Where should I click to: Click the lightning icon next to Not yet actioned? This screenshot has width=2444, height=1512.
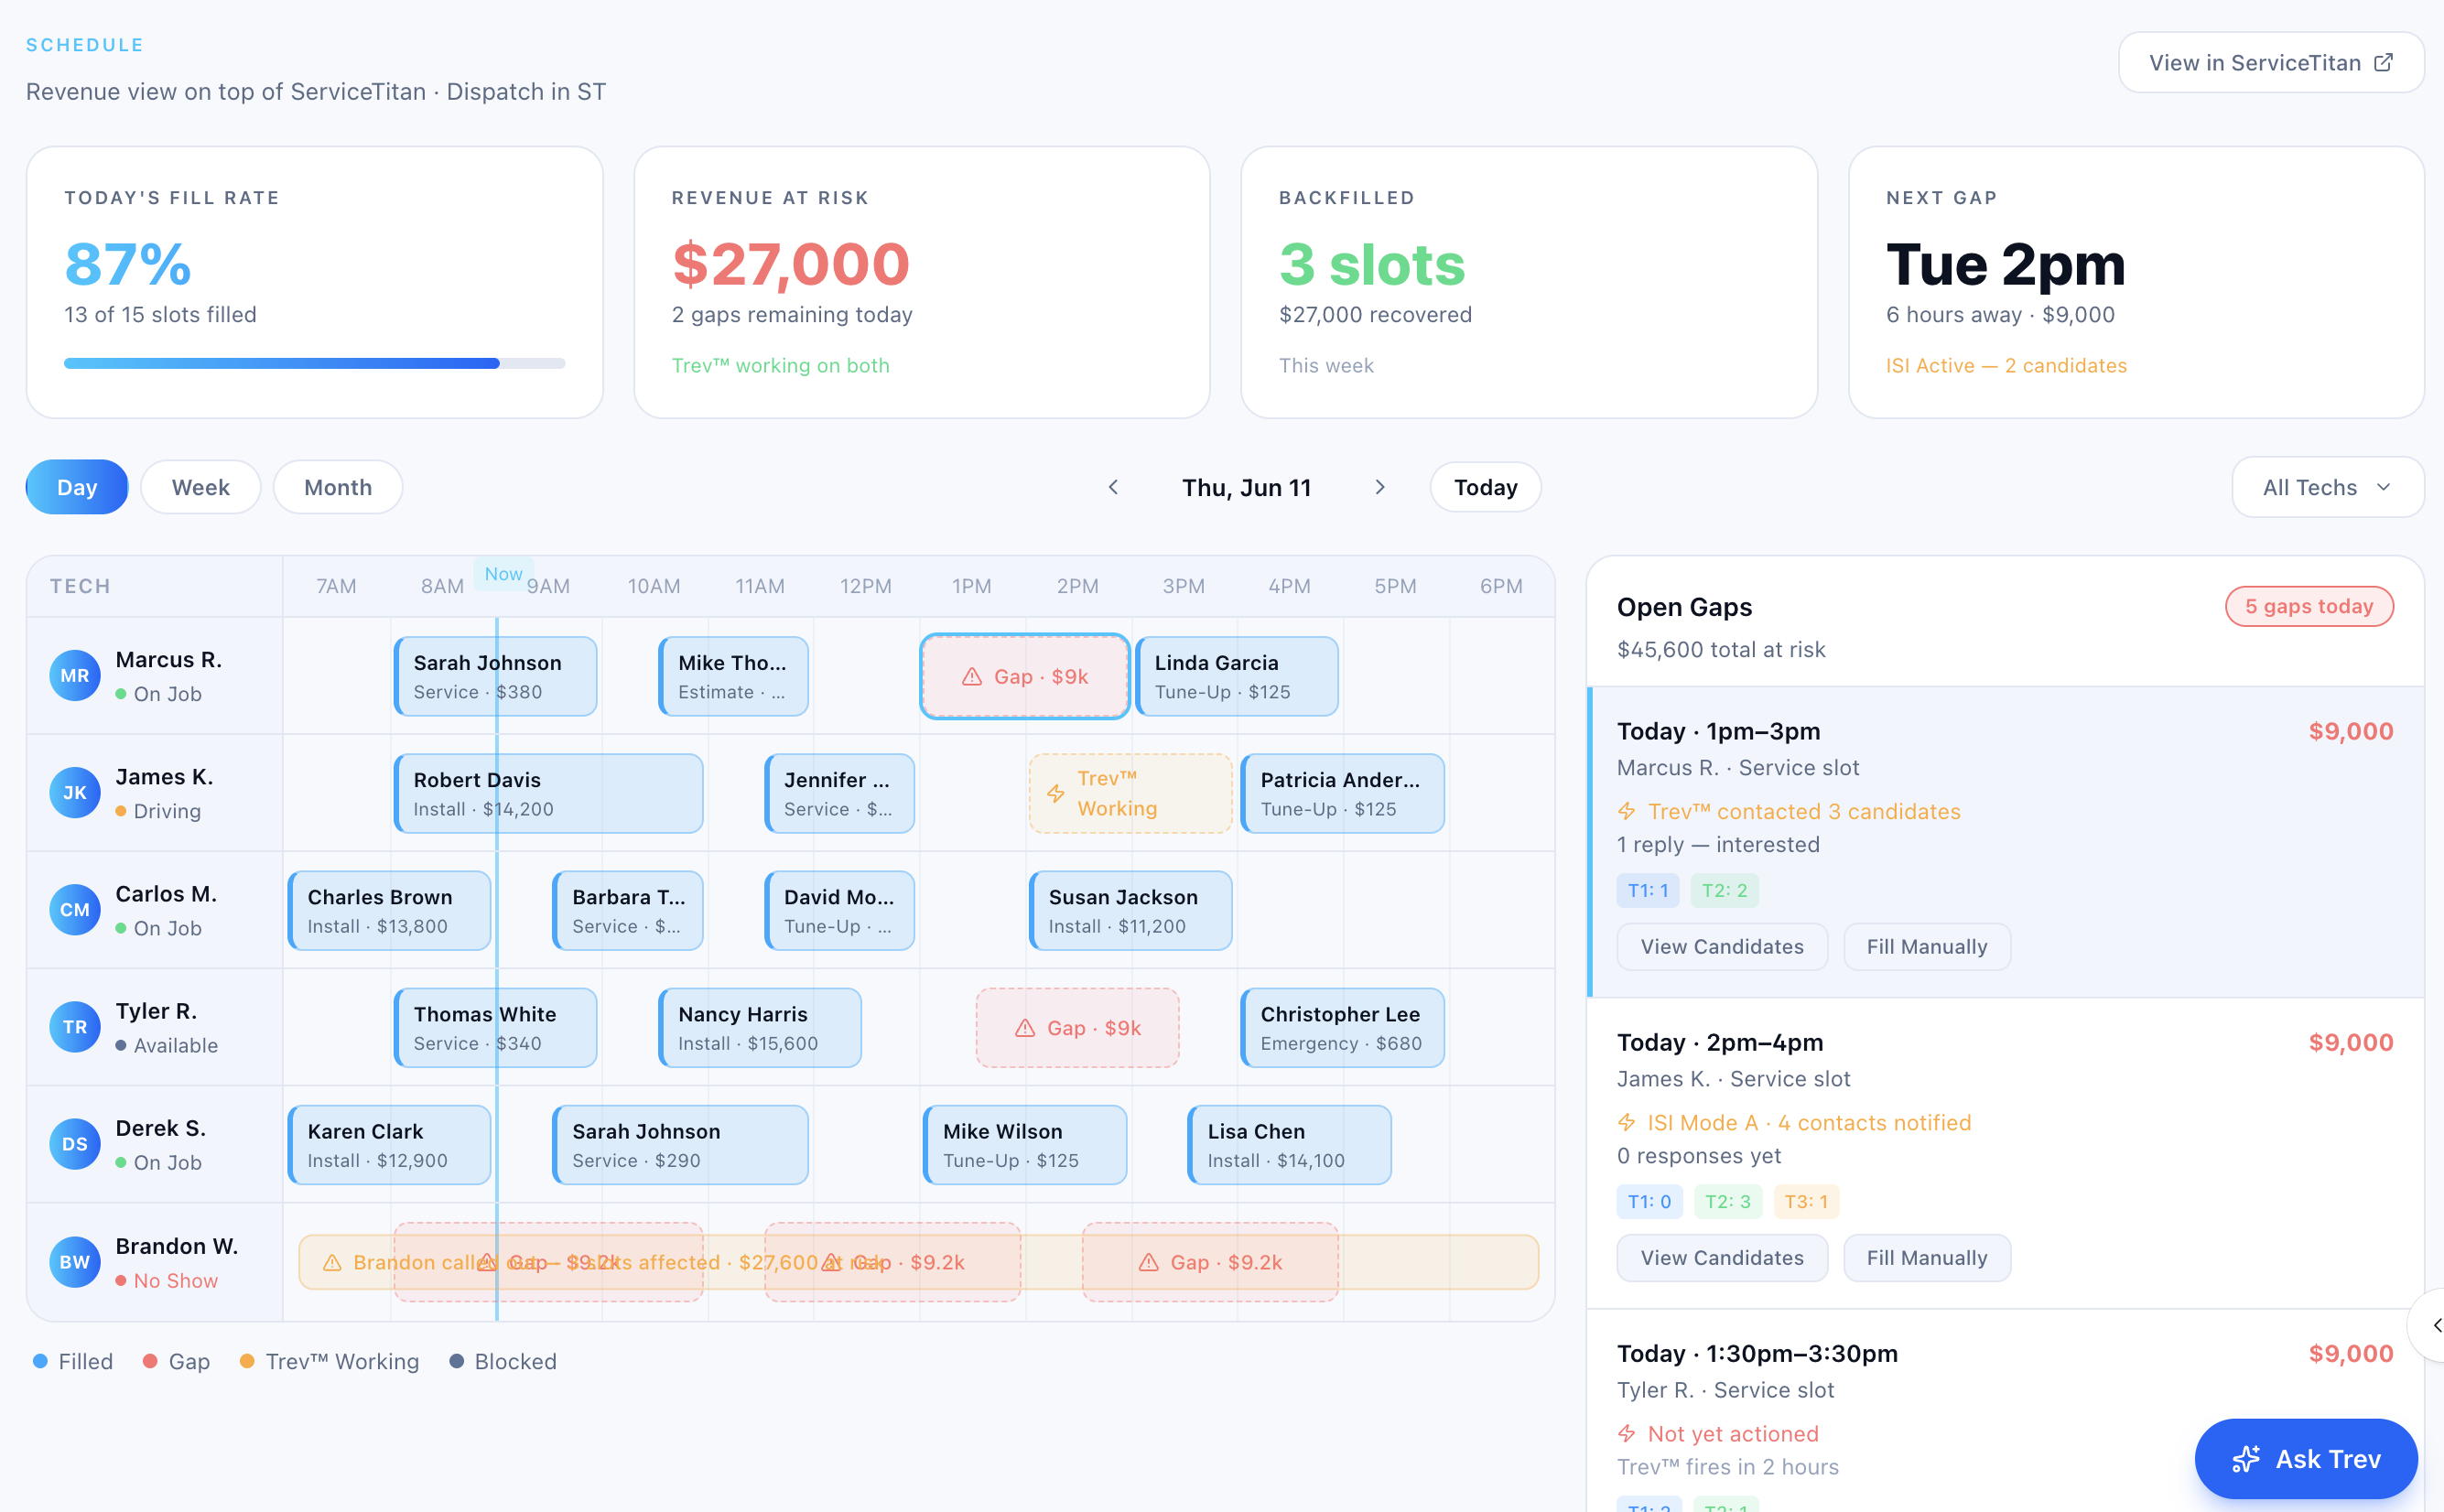1627,1434
